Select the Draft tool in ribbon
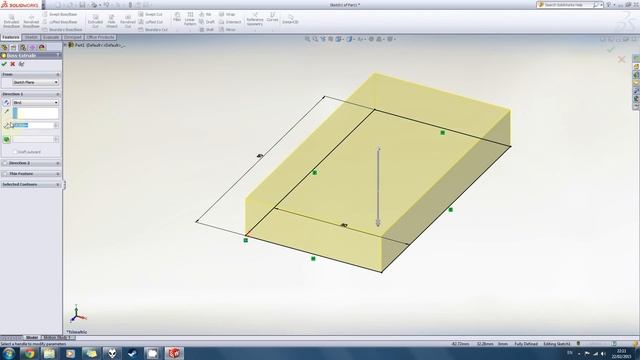640x360 pixels. point(207,22)
